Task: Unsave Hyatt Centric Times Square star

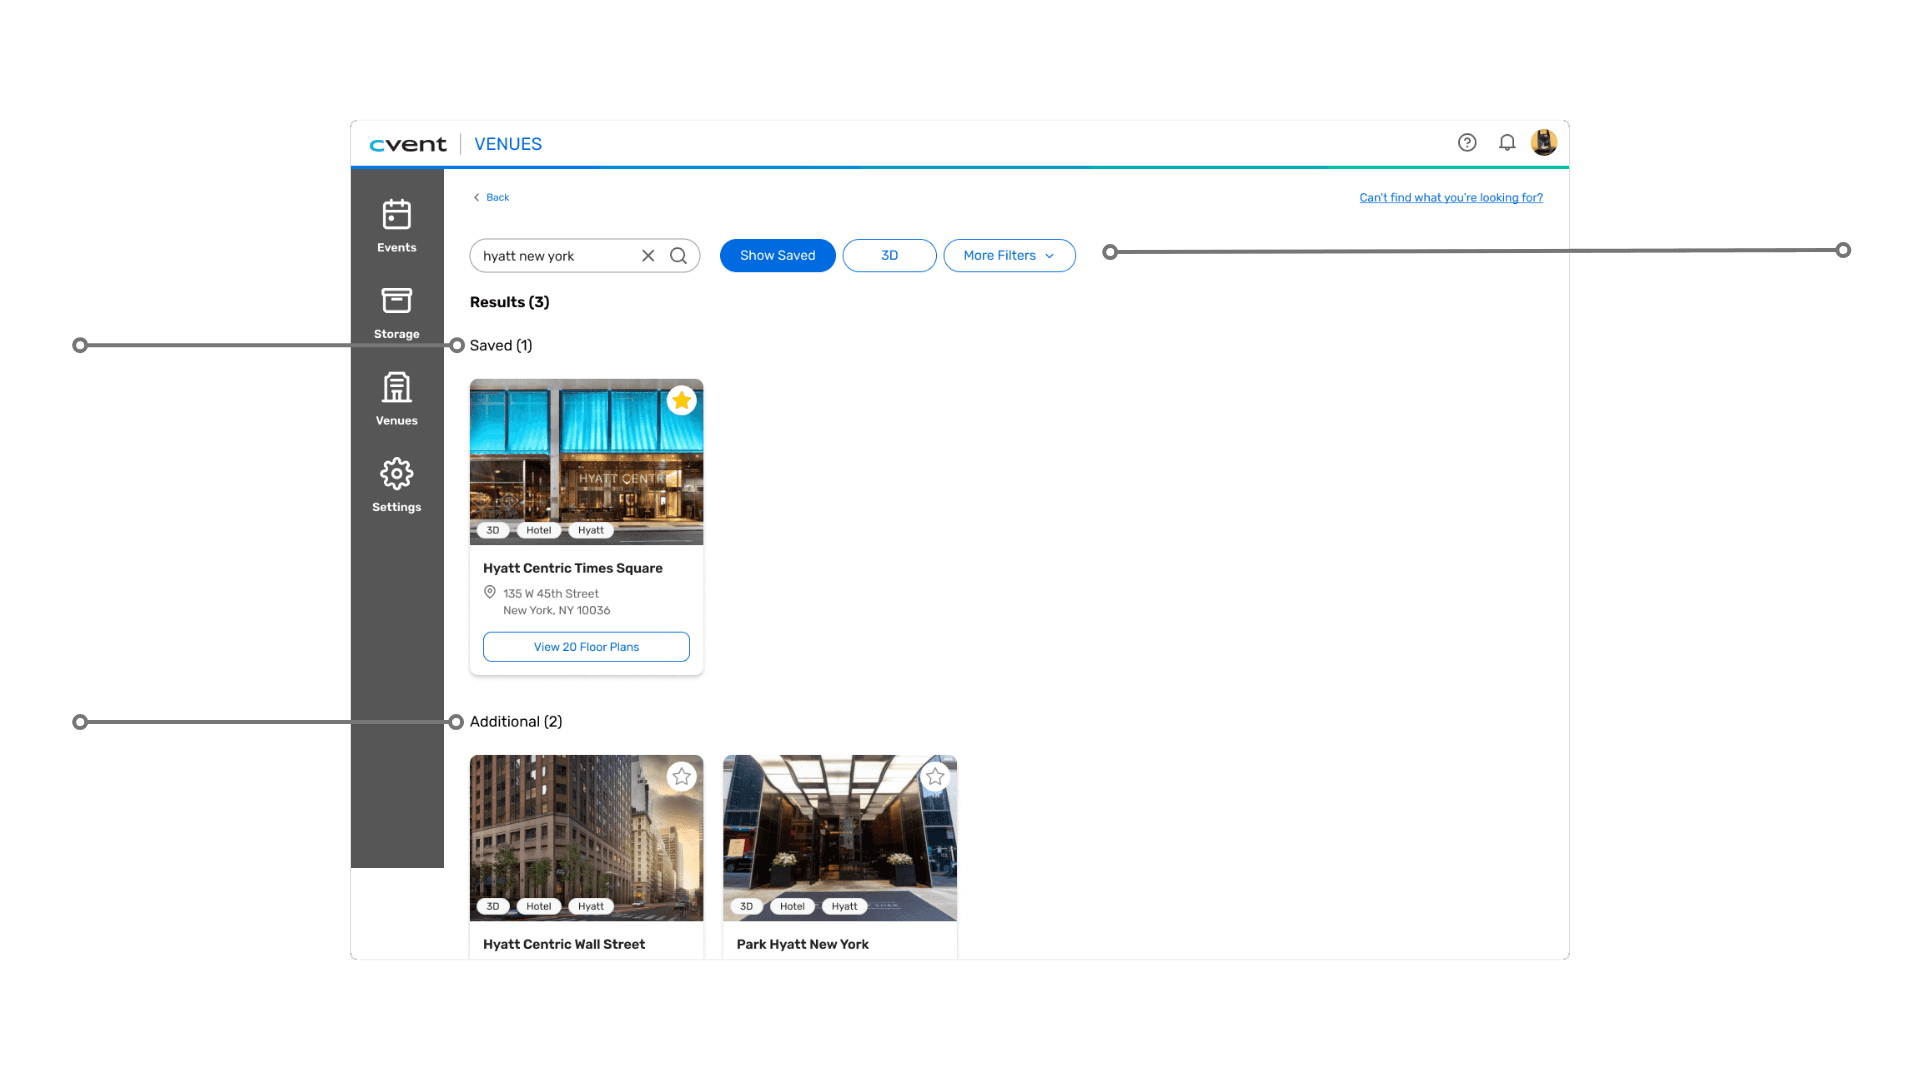Action: 682,401
